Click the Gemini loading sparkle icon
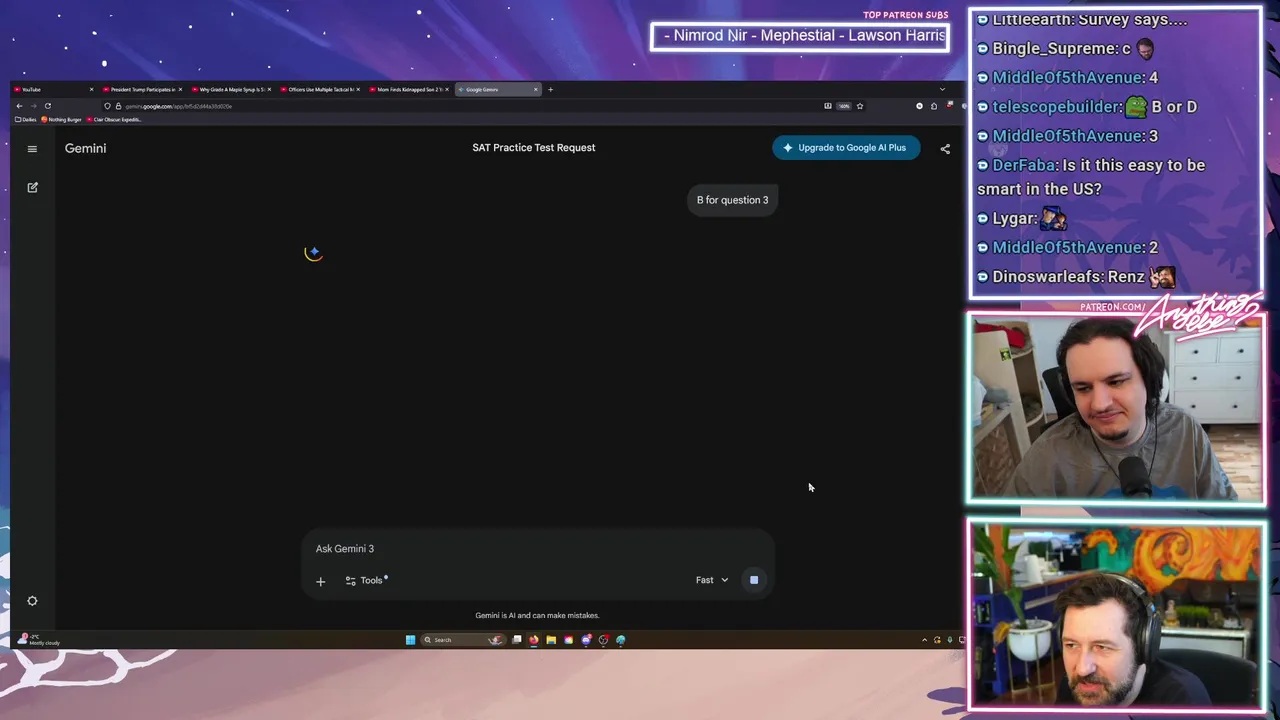The image size is (1280, 720). pyautogui.click(x=313, y=252)
